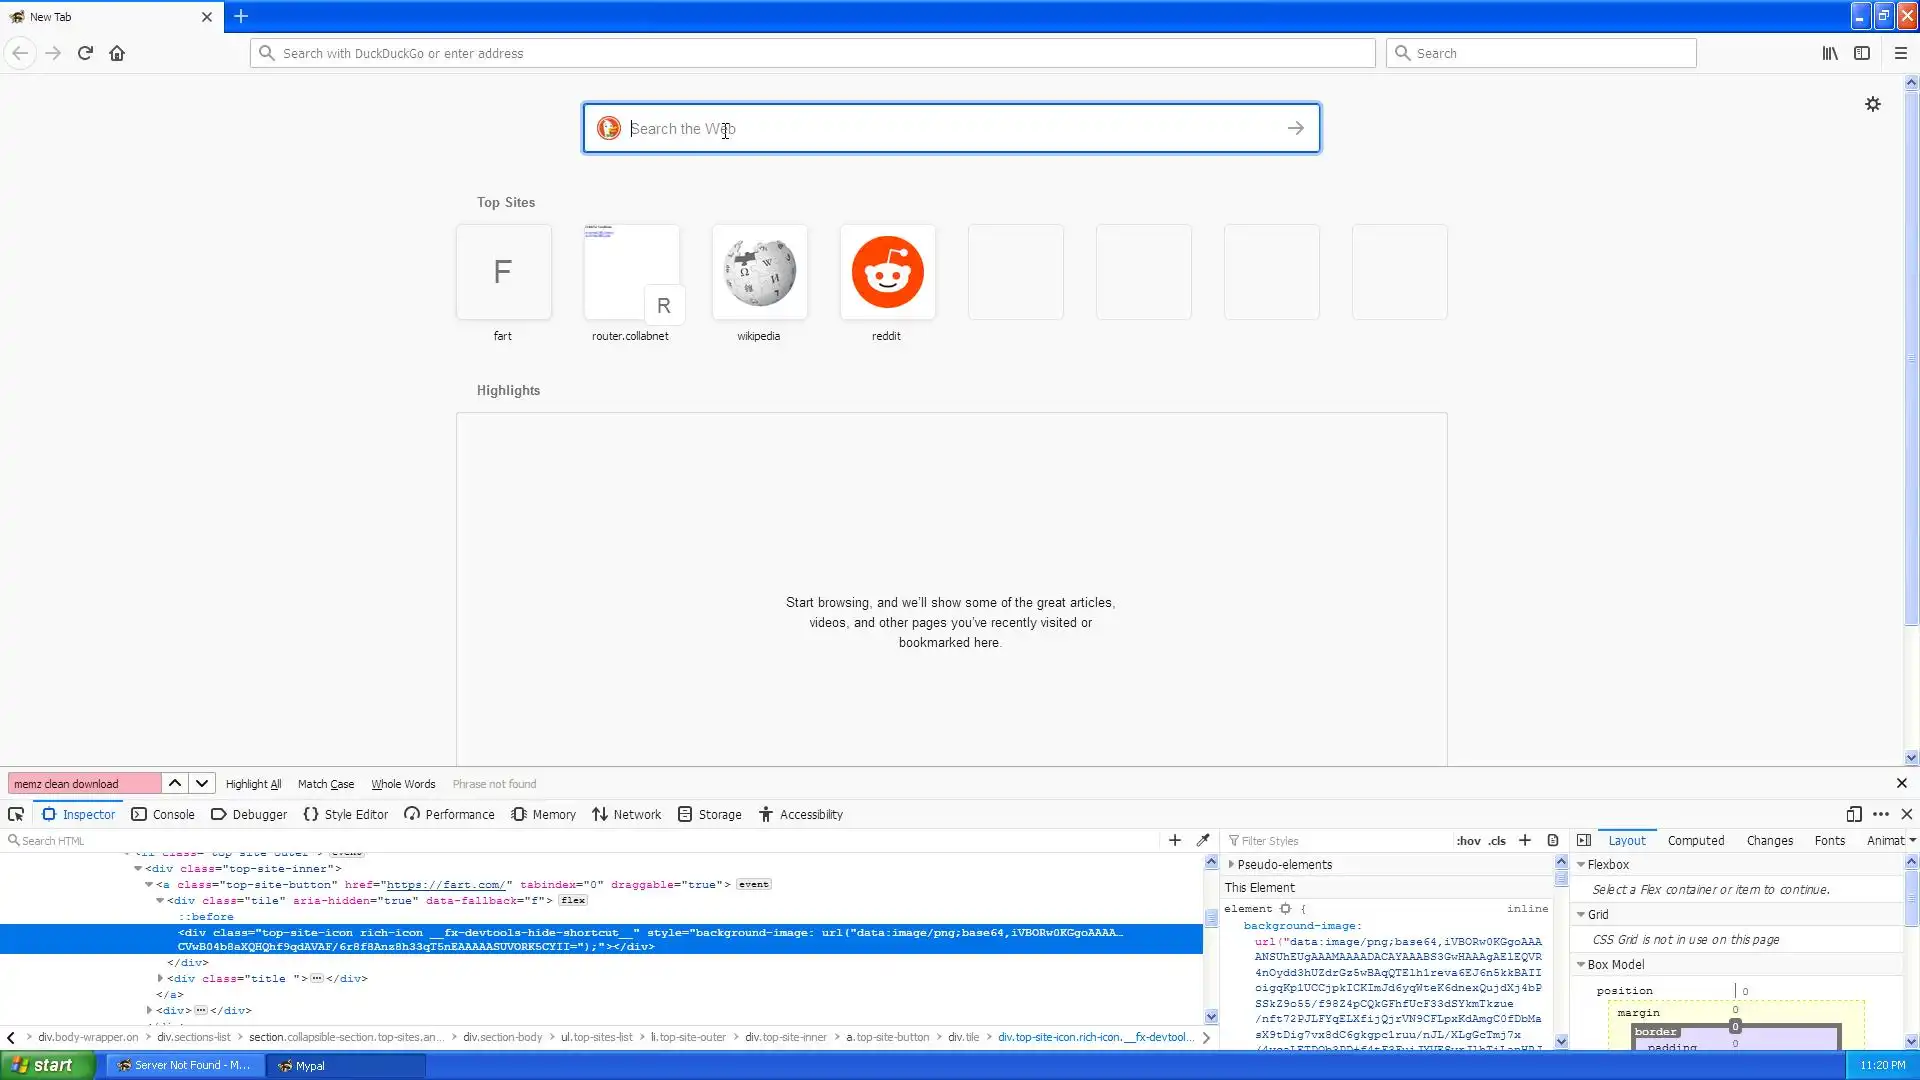The height and width of the screenshot is (1080, 1920).
Task: Switch to the Console tab
Action: coord(163,815)
